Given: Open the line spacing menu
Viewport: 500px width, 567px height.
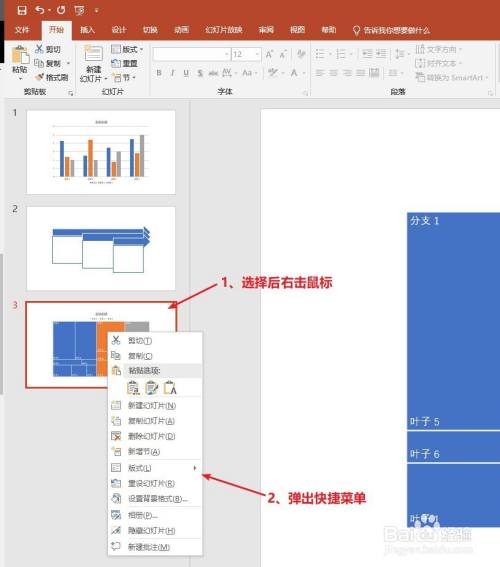Looking at the screenshot, I should point(402,54).
